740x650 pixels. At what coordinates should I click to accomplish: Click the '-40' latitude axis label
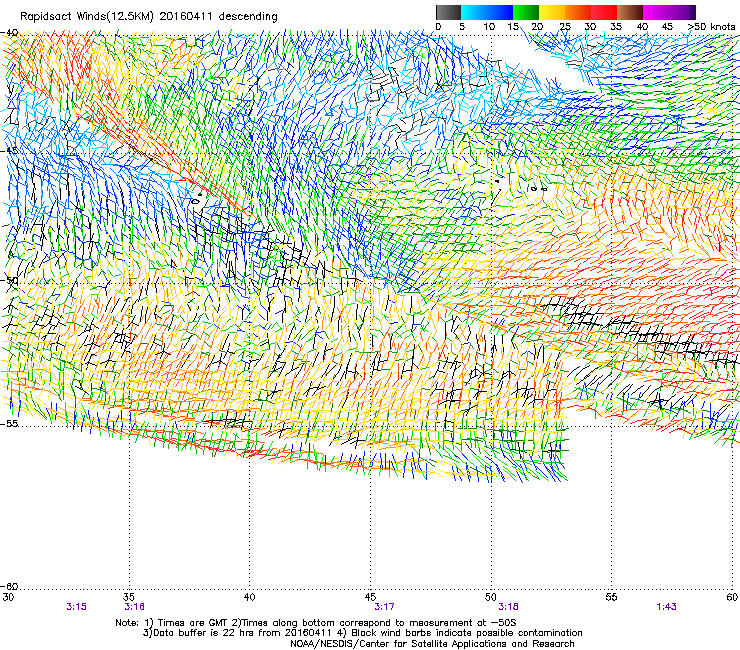9,32
